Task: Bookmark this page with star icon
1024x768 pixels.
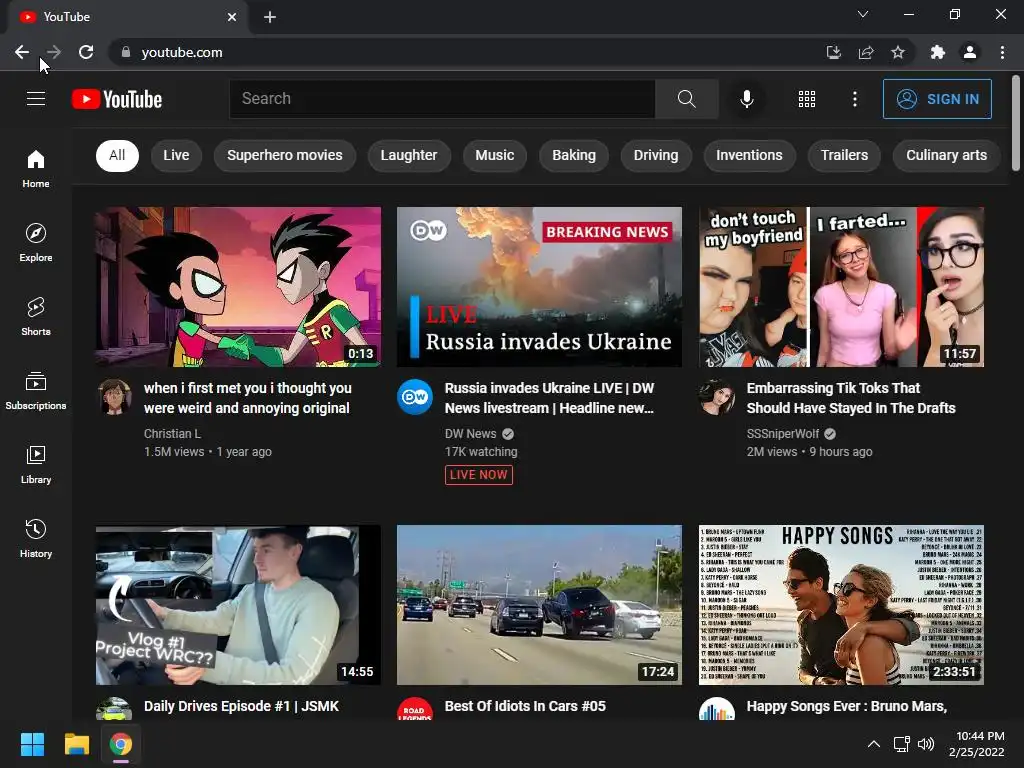Action: (898, 52)
